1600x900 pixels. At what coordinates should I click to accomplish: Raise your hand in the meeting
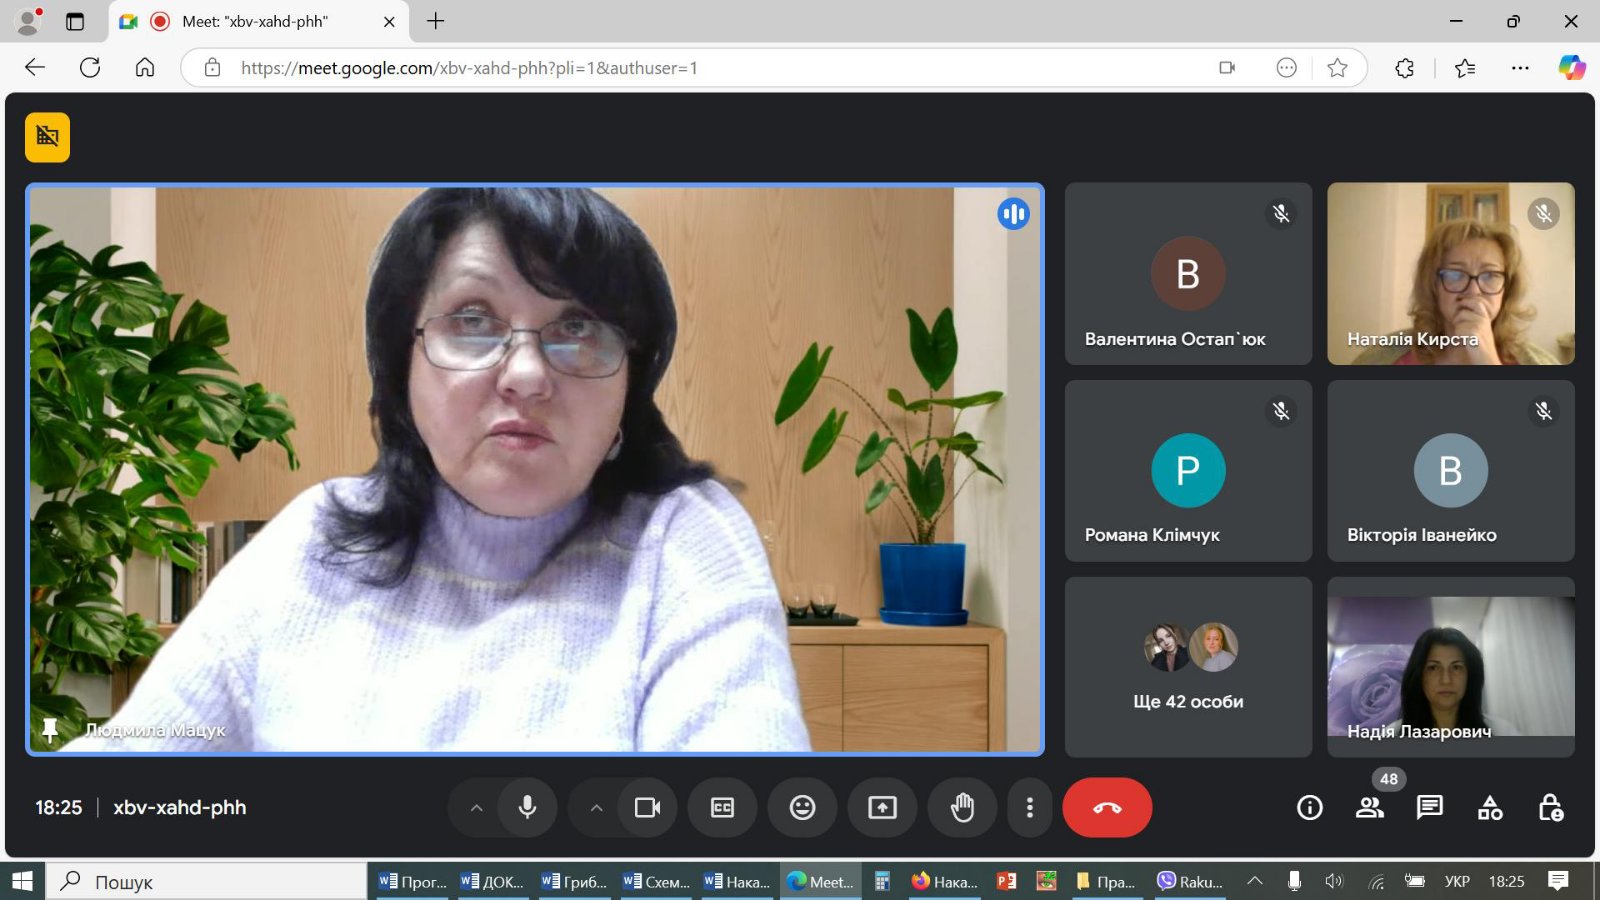coord(962,807)
